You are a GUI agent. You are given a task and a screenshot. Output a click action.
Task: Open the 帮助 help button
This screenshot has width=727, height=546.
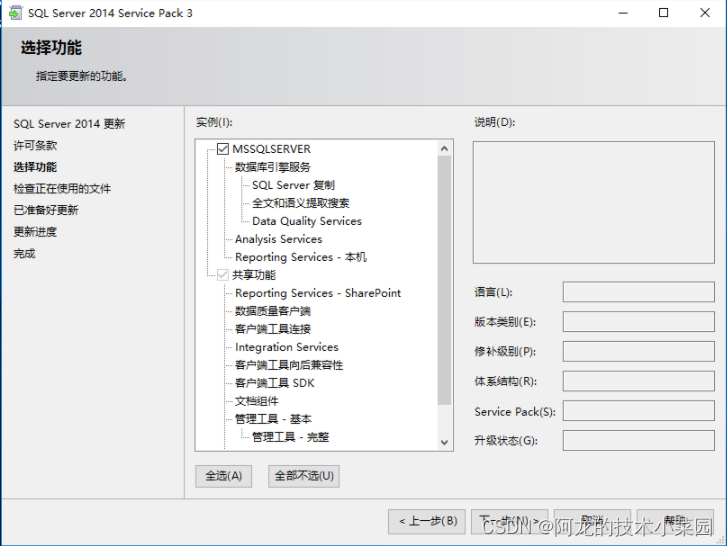[x=675, y=521]
